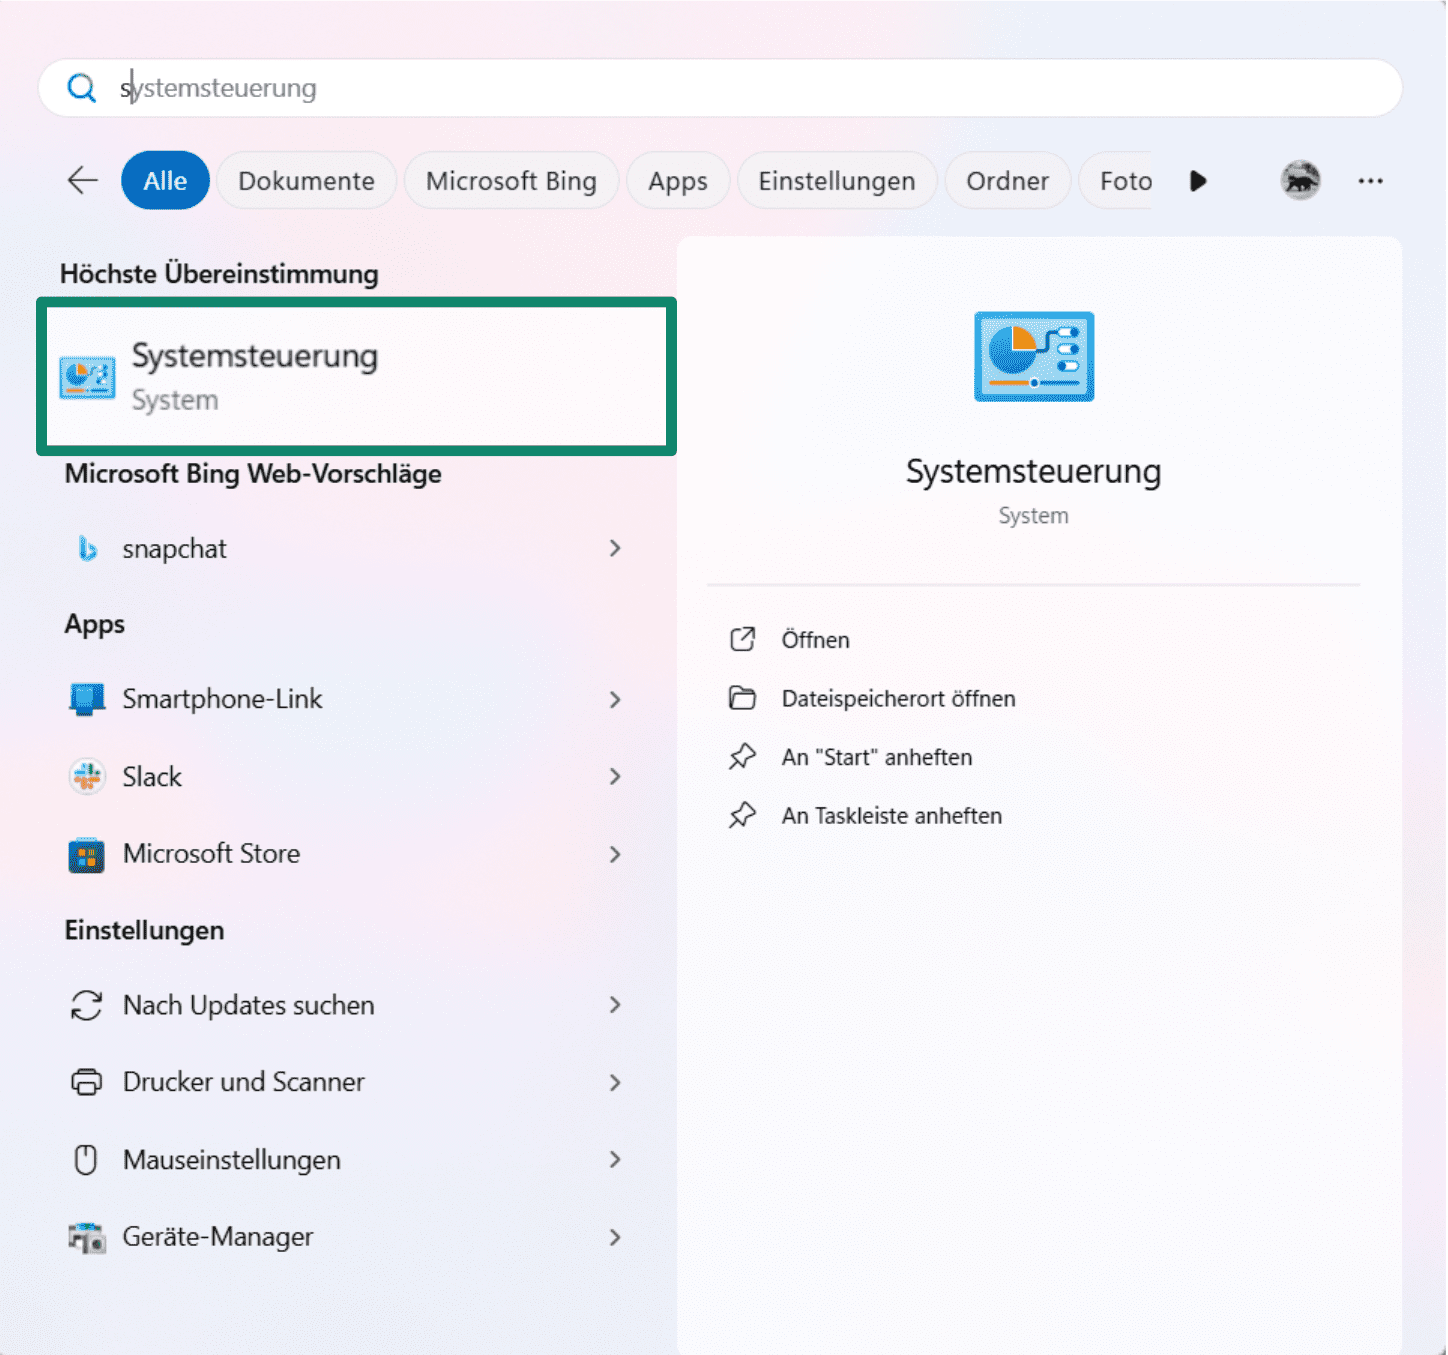Click the Geräte-Manager device icon
This screenshot has width=1448, height=1355.
88,1237
